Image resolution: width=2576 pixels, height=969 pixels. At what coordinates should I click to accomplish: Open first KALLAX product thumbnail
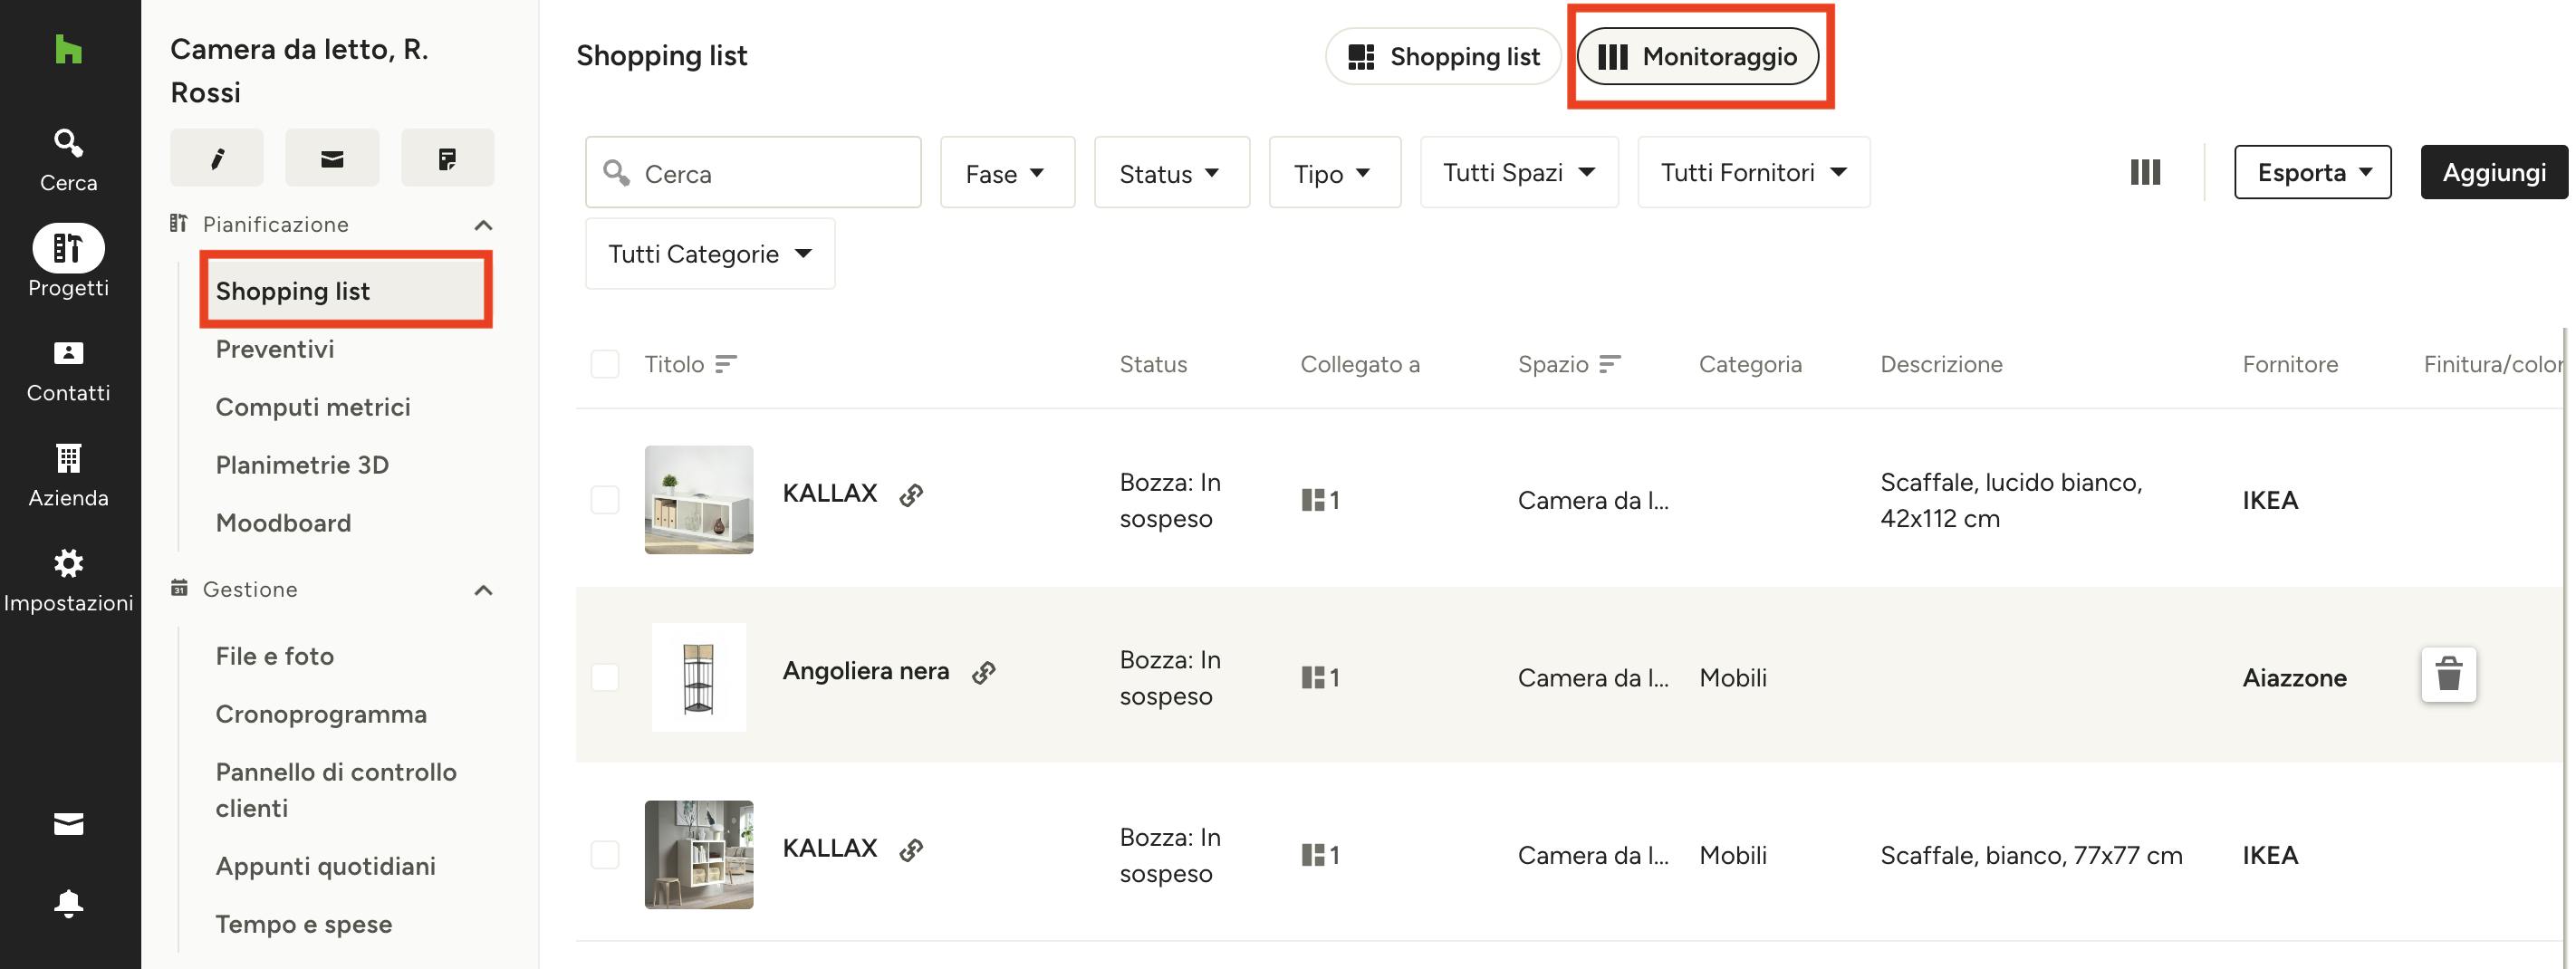[x=699, y=500]
